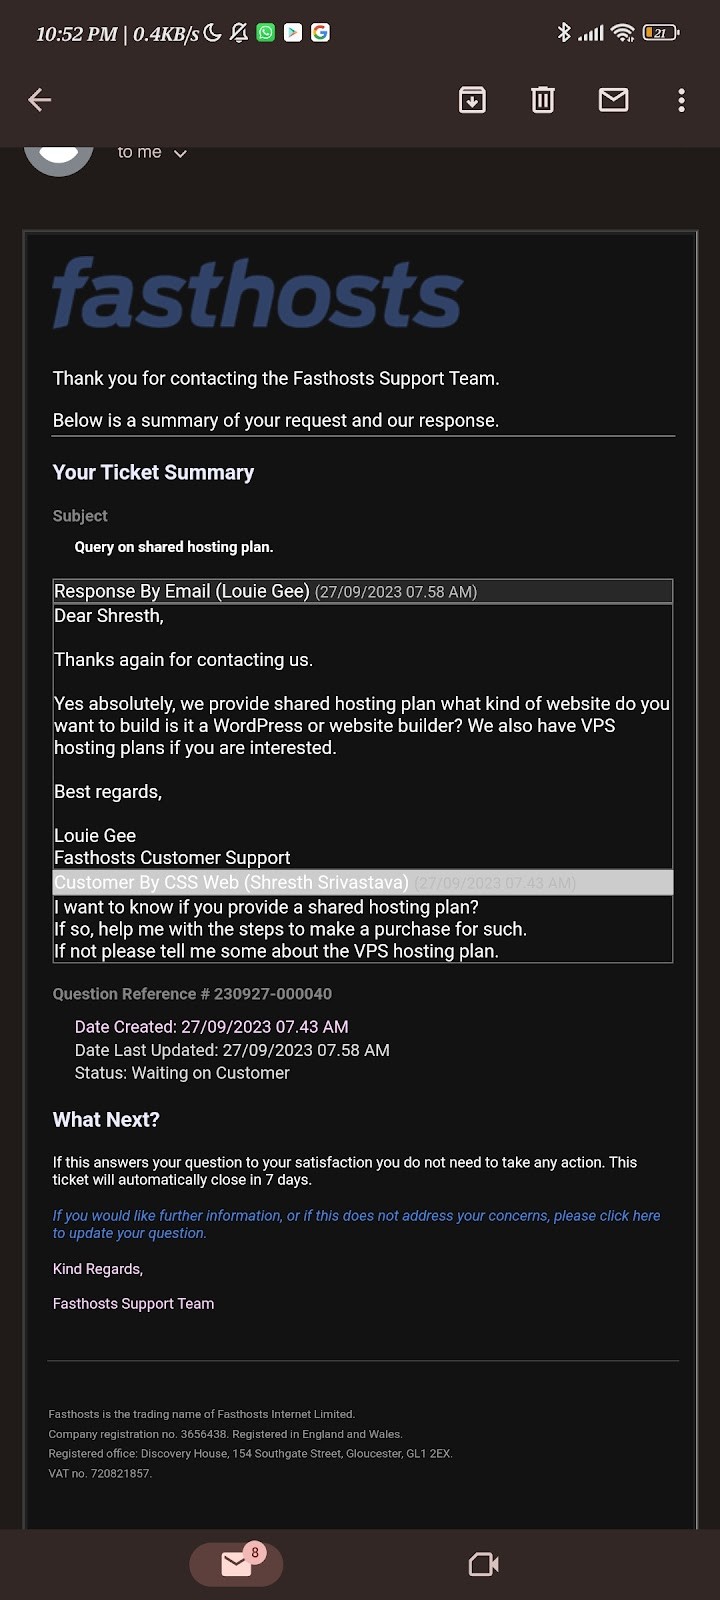Screen dimensions: 720x1600
Task: Archive this email
Action: 472,100
